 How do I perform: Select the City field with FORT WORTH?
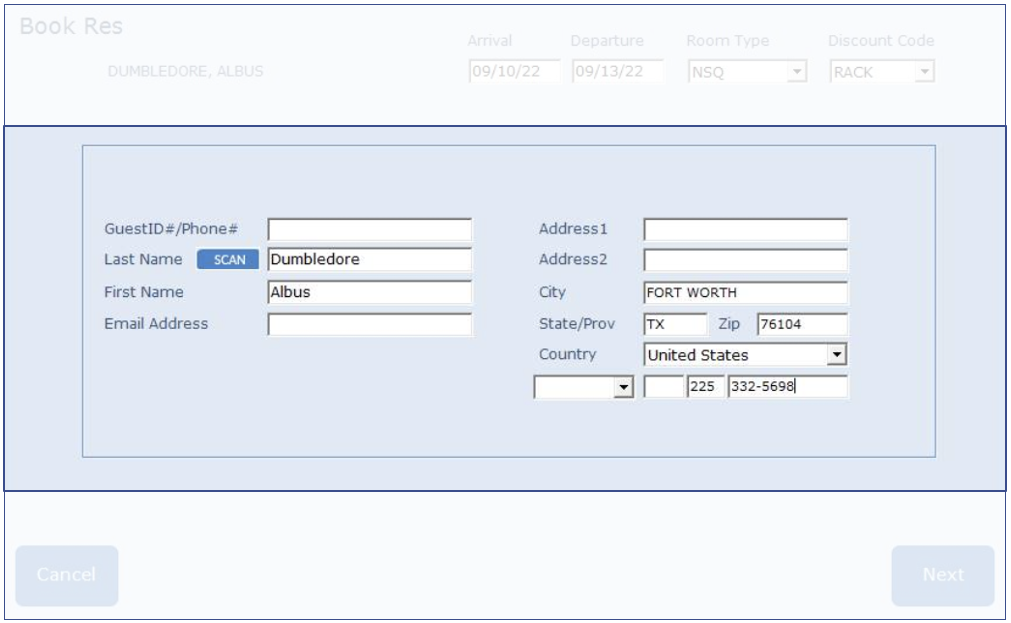pos(745,293)
